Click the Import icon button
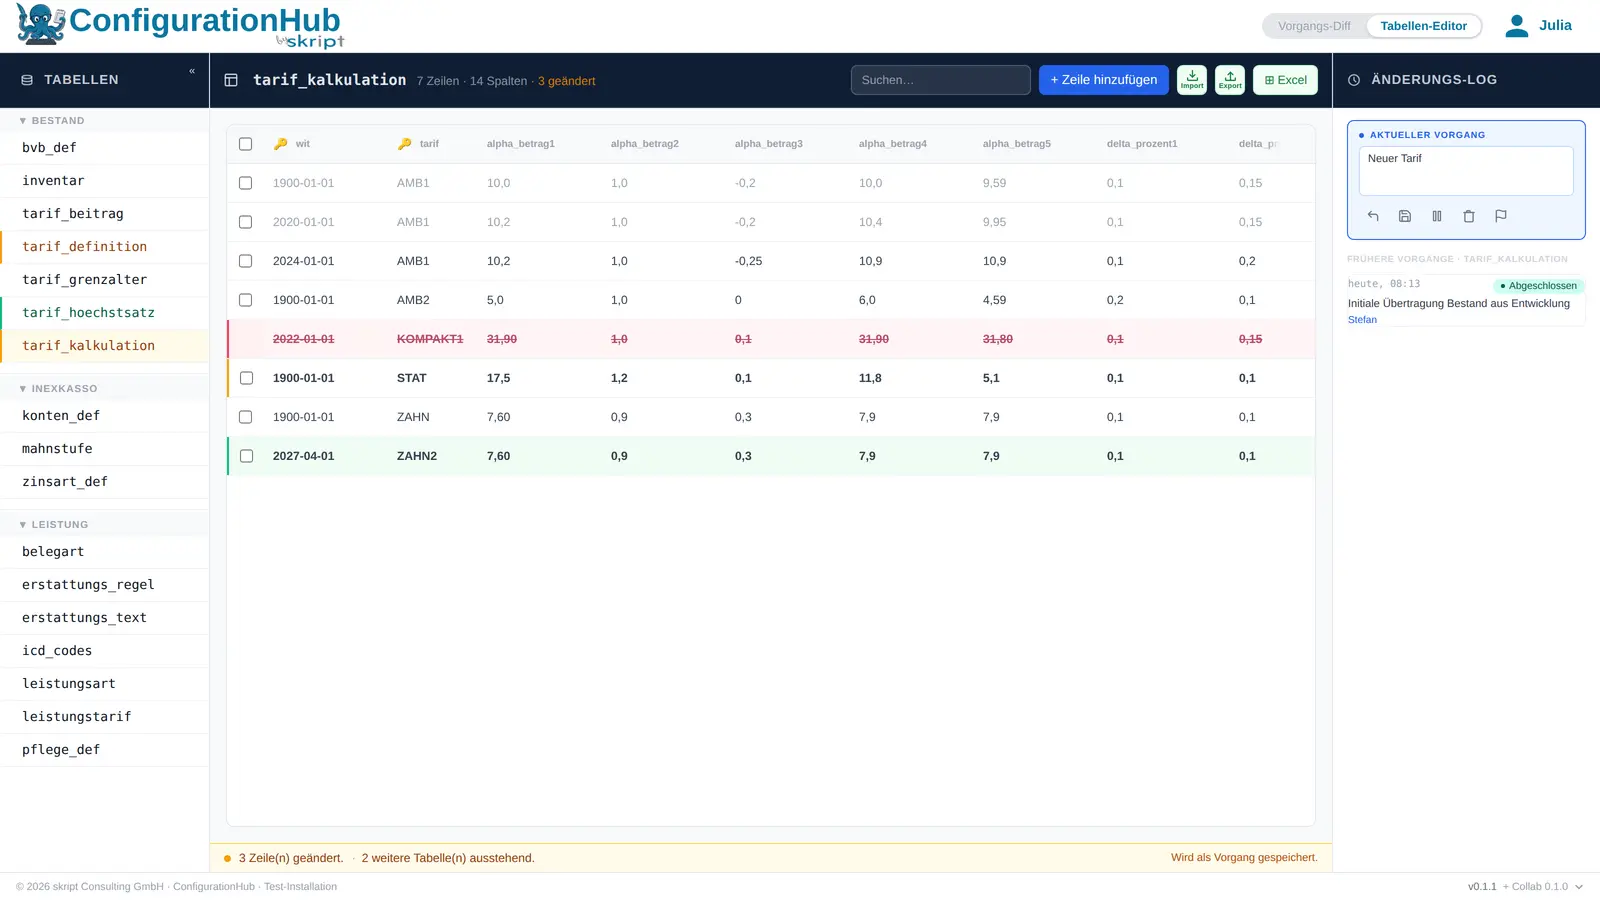Viewport: 1600px width, 900px height. pos(1192,80)
